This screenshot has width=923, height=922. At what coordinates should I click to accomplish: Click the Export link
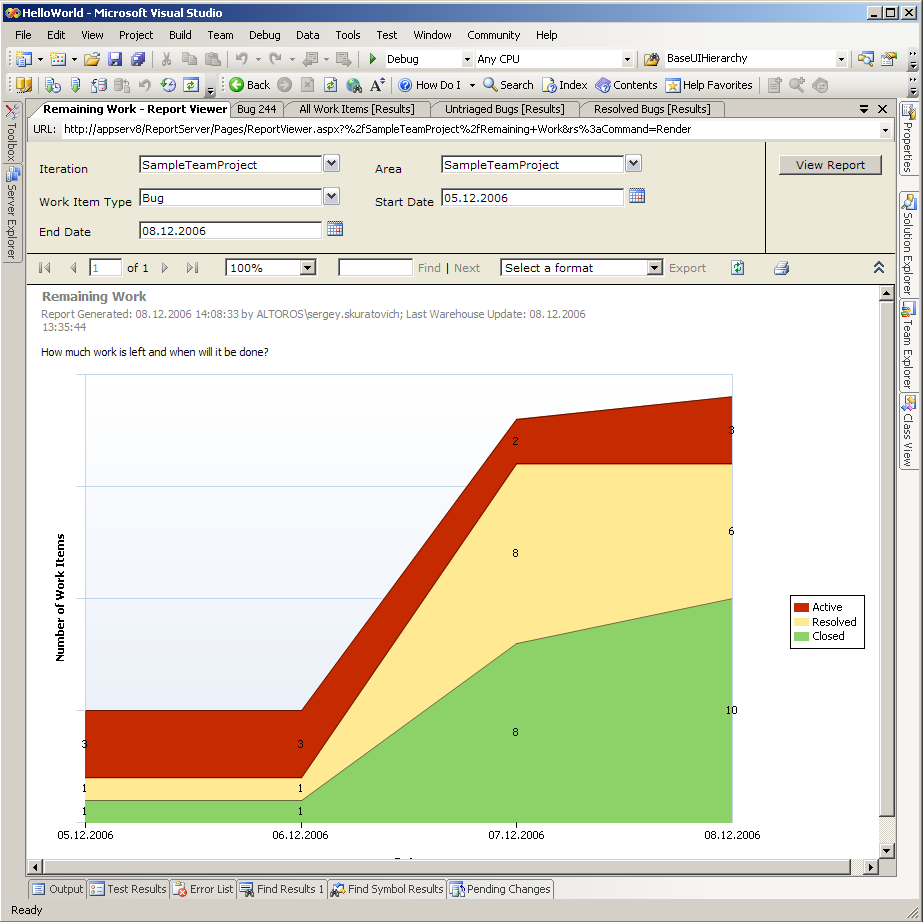click(687, 268)
